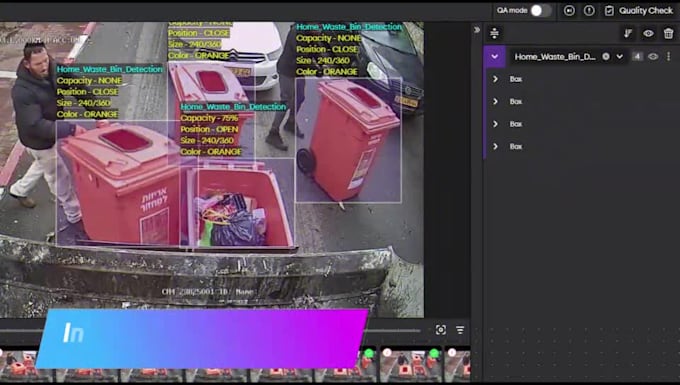Screen dimensions: 680x385
Task: Click the Quality Check clipboard icon
Action: (609, 10)
